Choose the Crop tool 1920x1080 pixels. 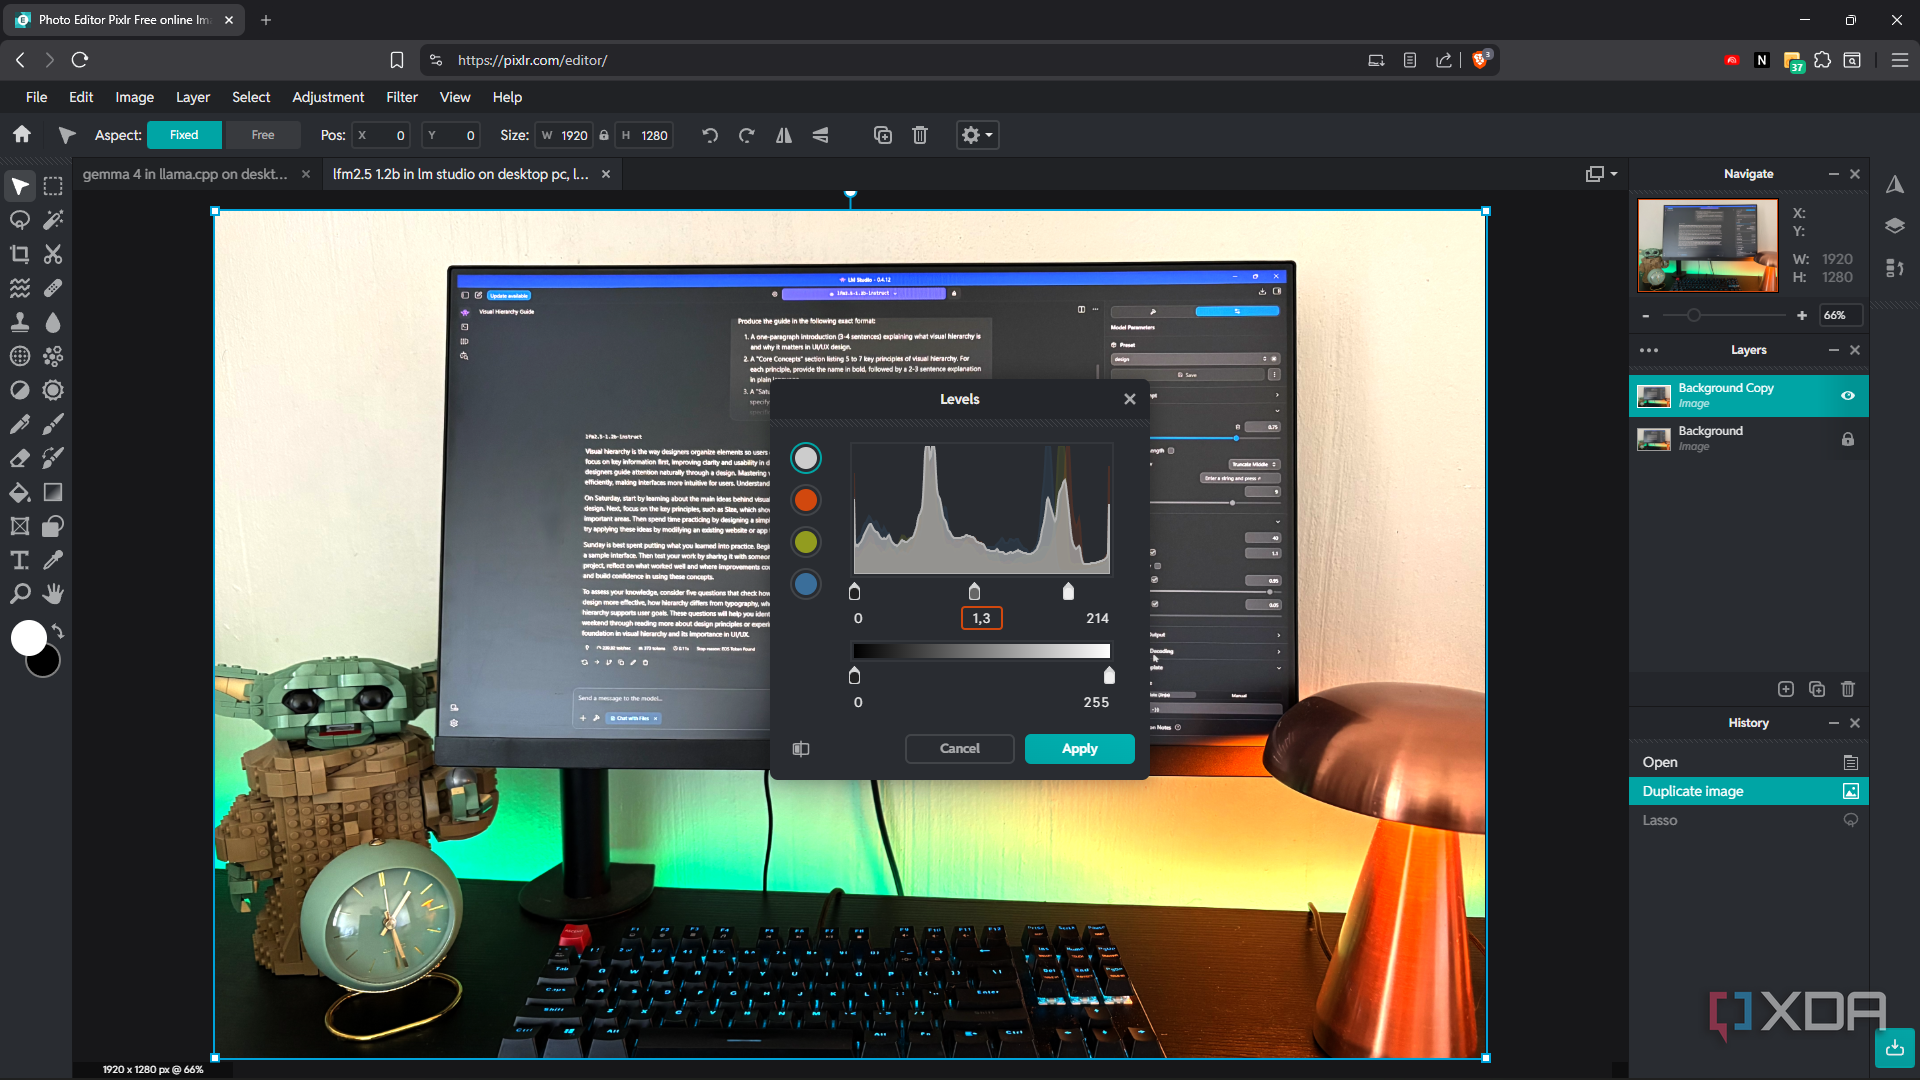[19, 254]
